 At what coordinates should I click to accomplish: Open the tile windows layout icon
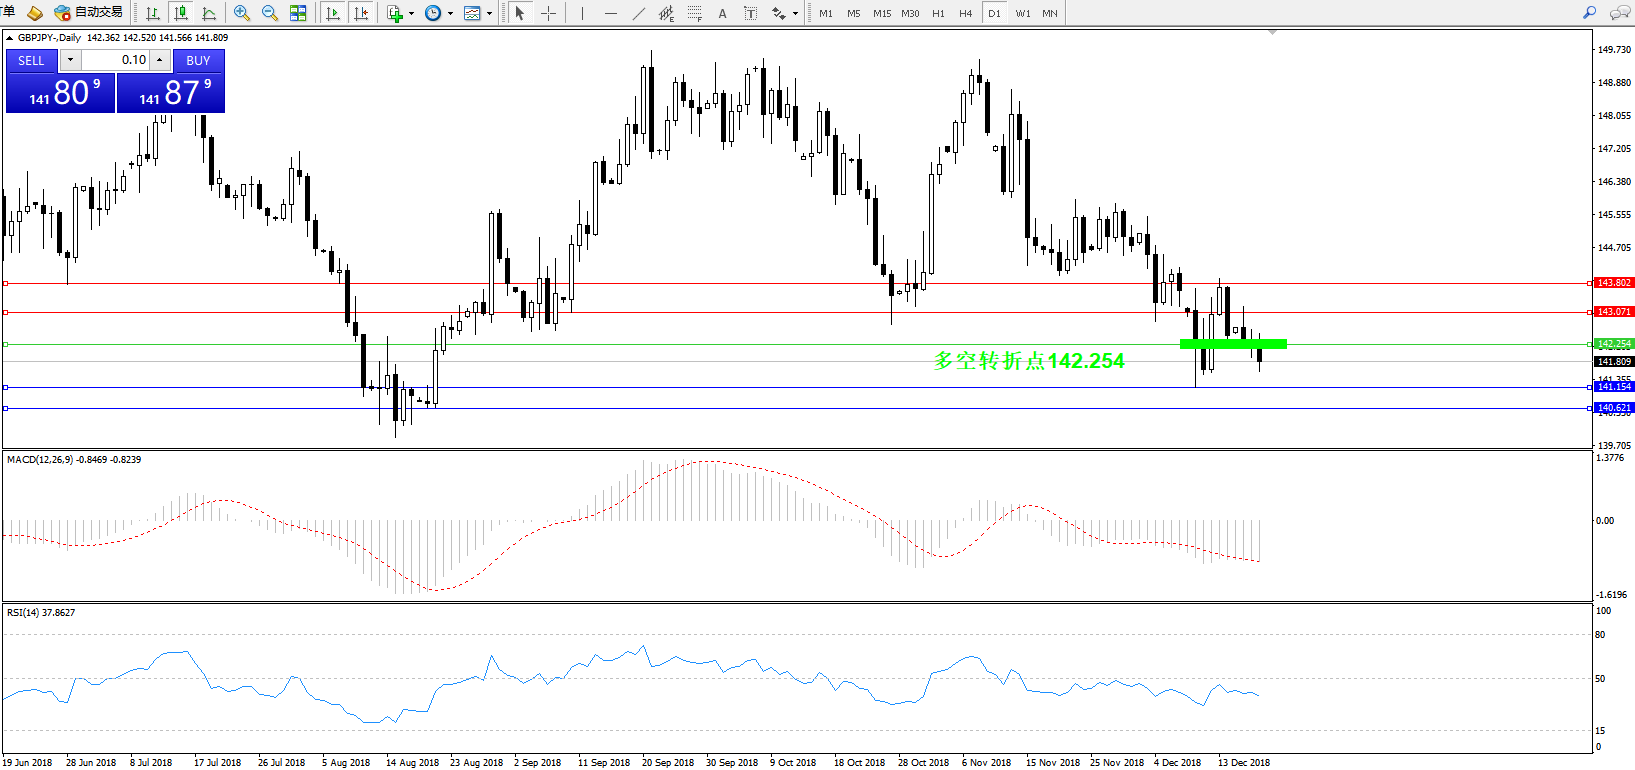(x=298, y=13)
